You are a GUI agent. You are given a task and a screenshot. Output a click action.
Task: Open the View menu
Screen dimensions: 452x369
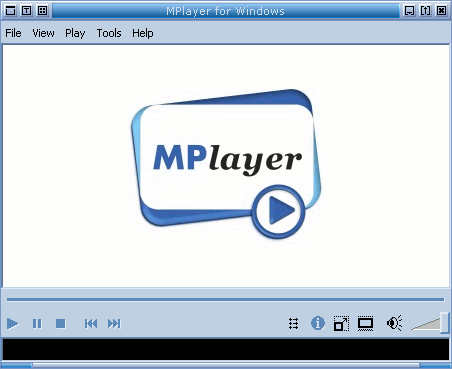pos(43,33)
